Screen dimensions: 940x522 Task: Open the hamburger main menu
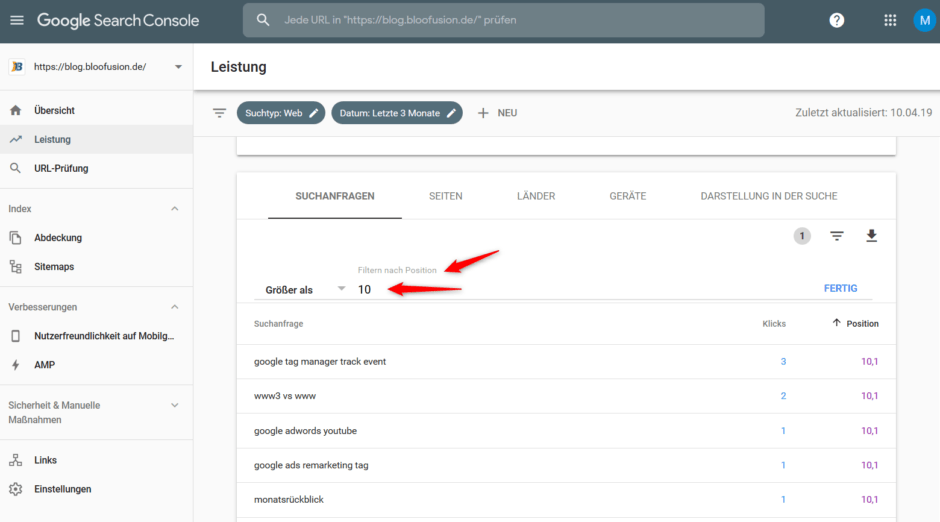17,20
